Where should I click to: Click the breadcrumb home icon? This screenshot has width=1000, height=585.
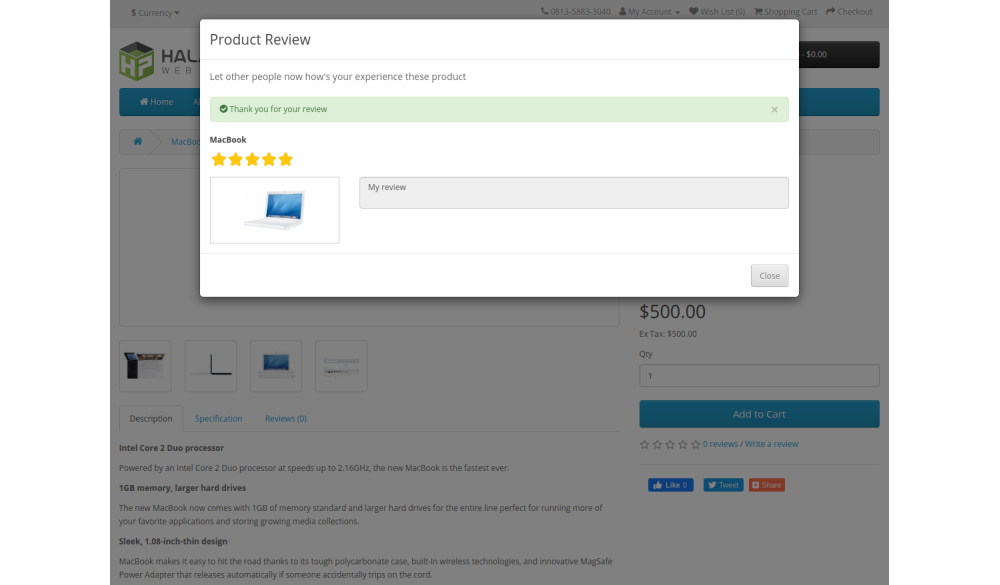pyautogui.click(x=137, y=142)
